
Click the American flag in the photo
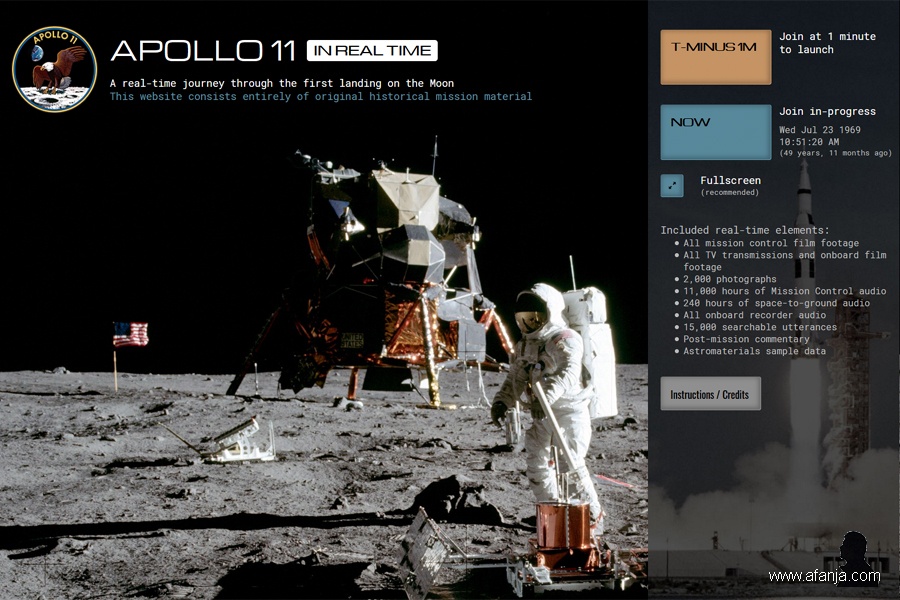[x=130, y=334]
